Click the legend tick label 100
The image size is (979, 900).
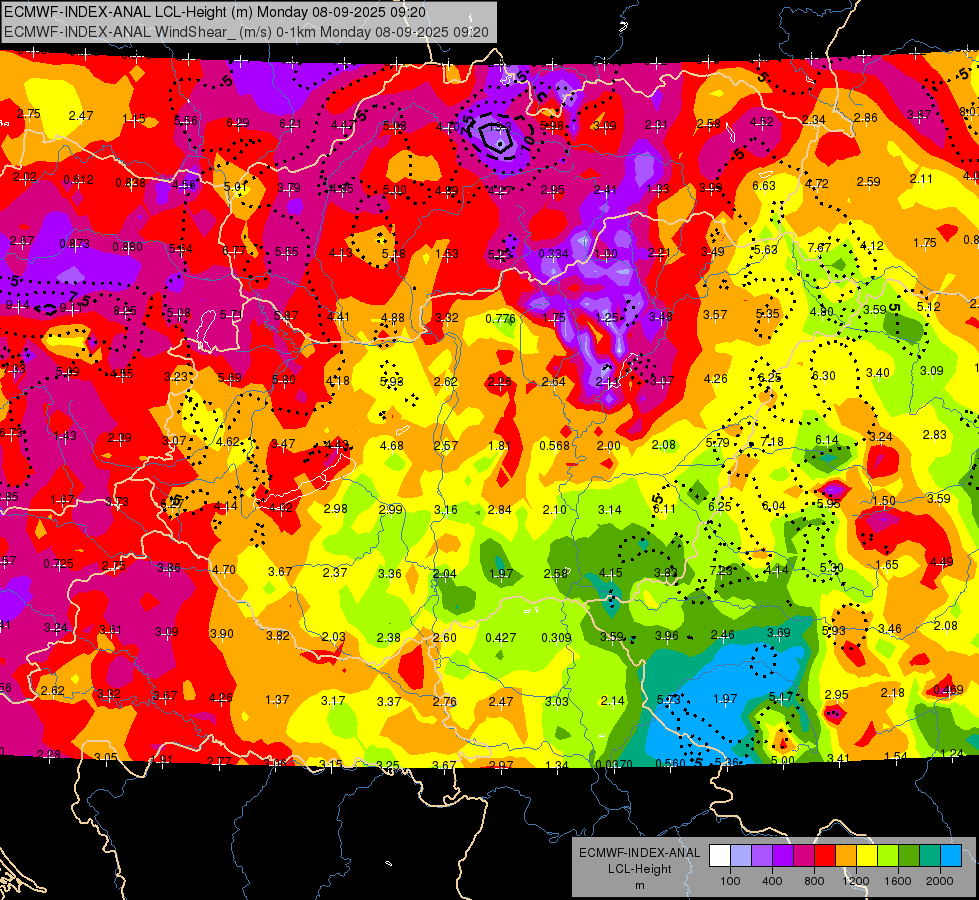click(x=730, y=881)
